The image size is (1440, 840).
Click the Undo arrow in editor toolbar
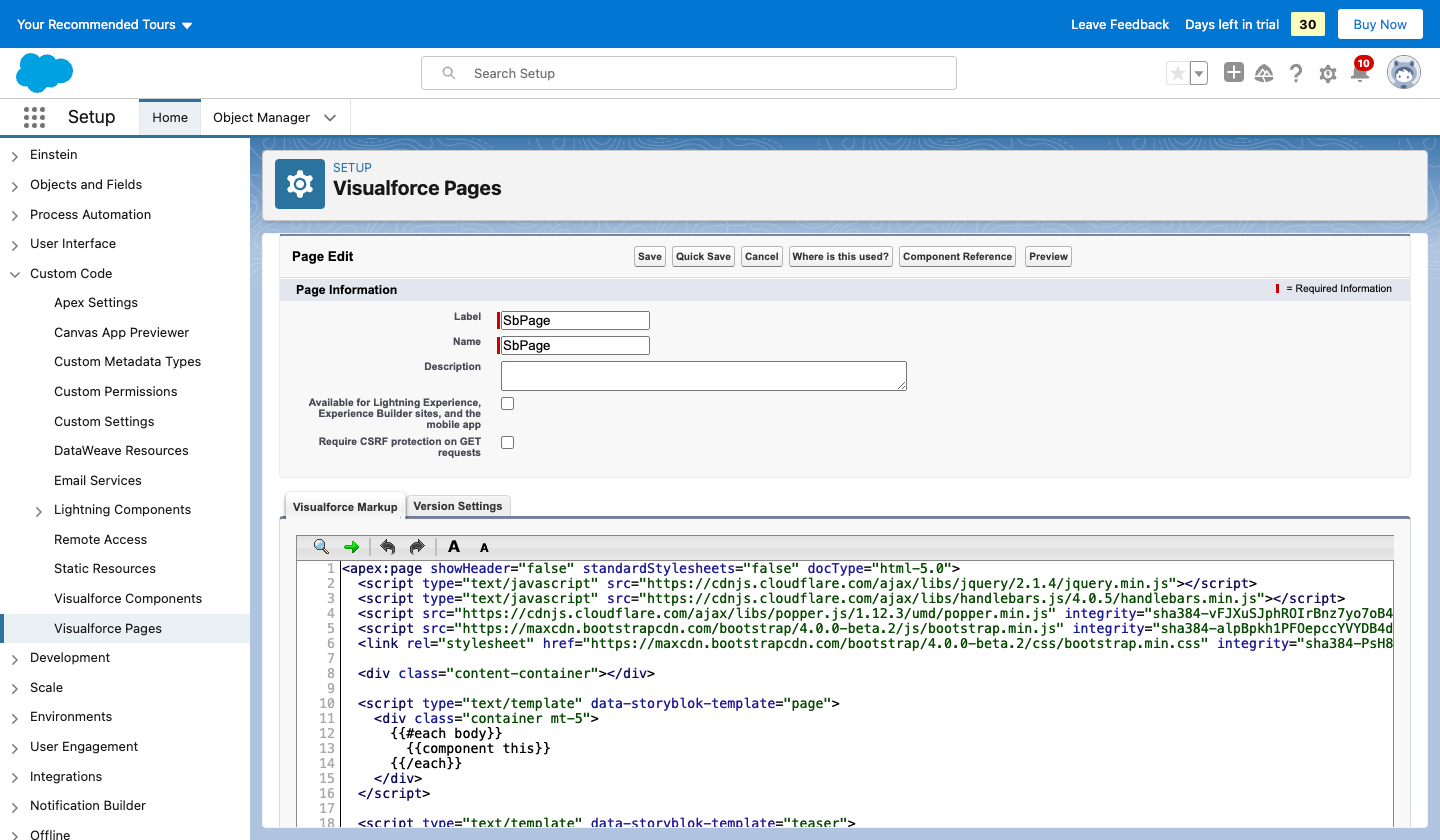(x=388, y=547)
